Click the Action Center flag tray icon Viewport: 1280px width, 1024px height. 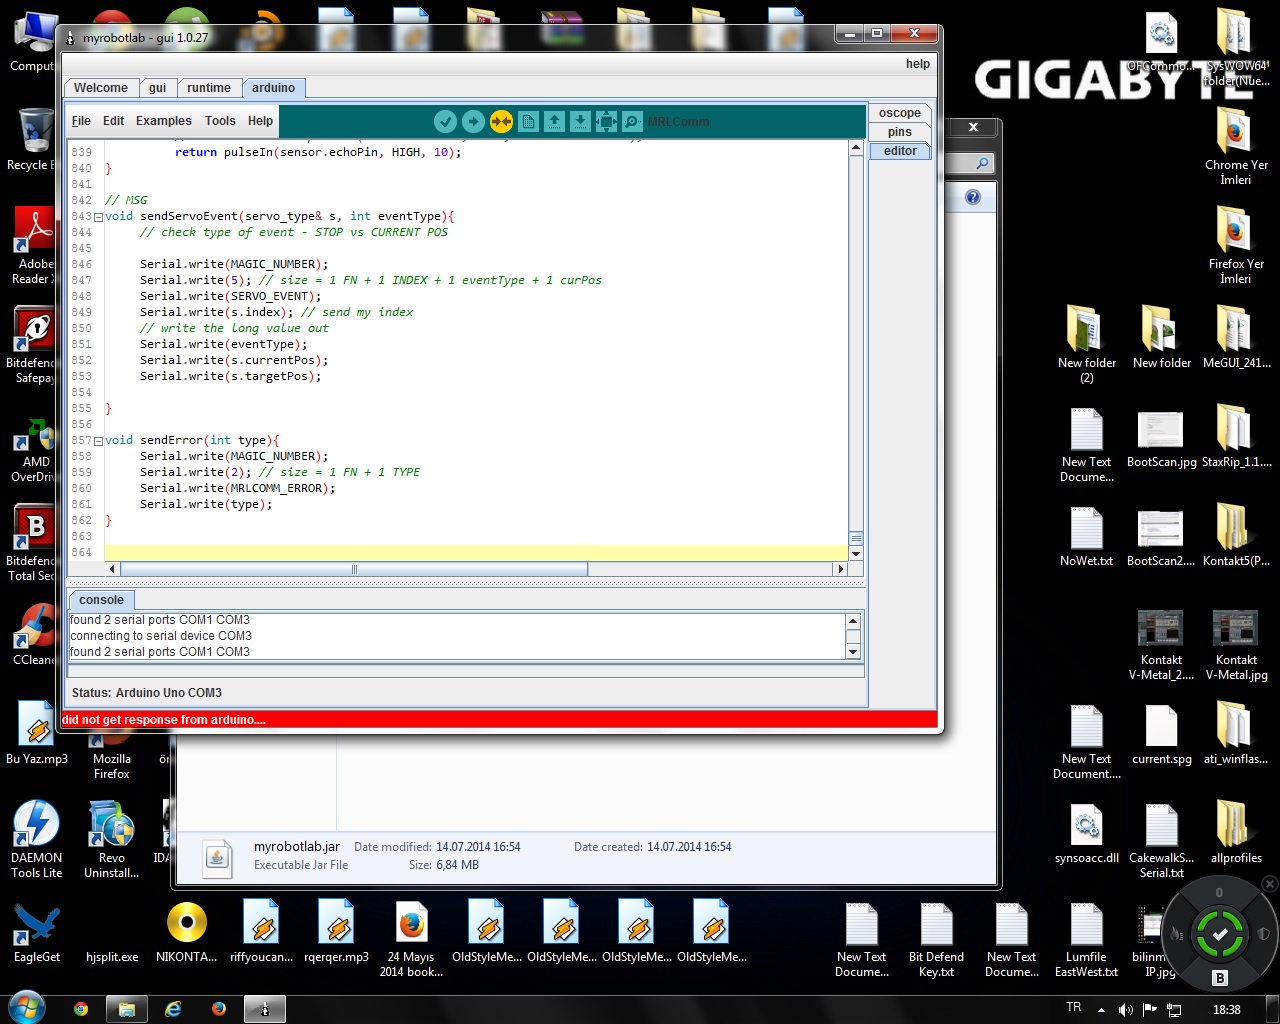pos(1150,1010)
